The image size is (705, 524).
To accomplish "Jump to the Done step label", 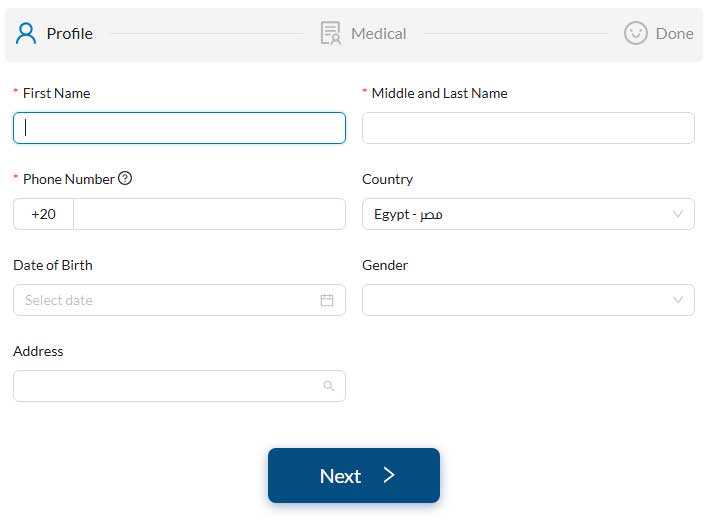I will (674, 33).
